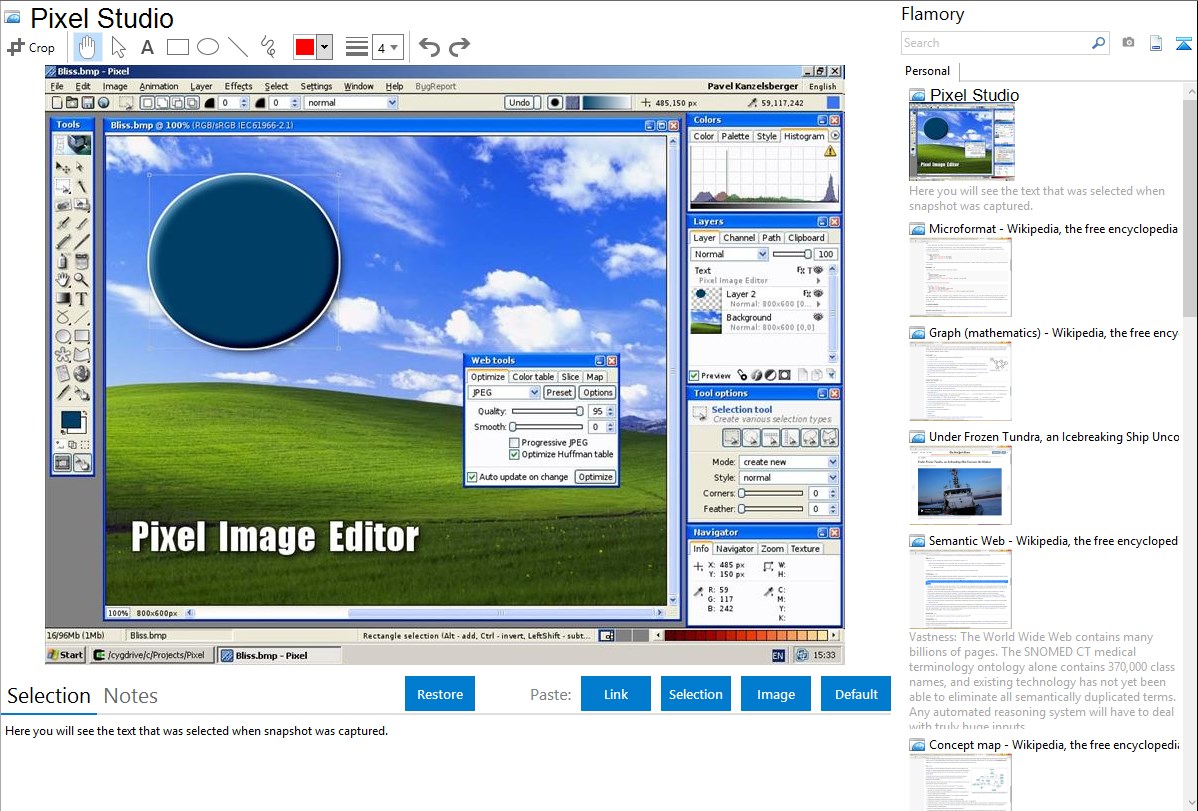Uncheck Optimize Huffman table

[514, 454]
